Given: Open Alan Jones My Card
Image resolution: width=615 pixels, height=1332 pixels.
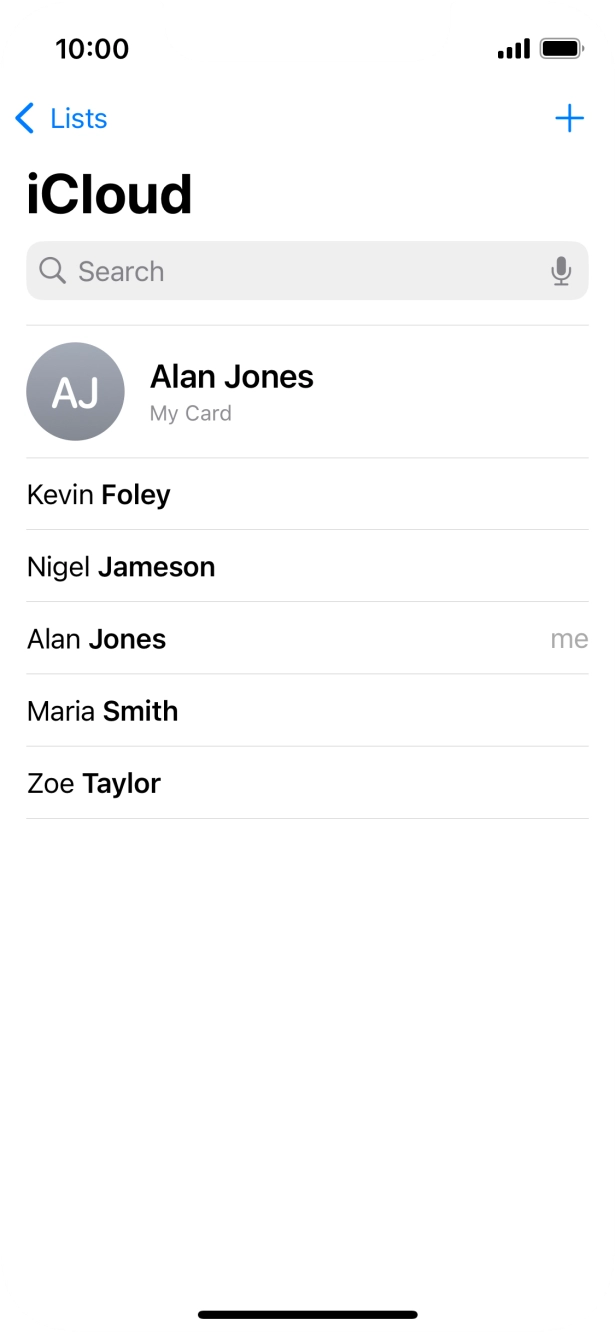Looking at the screenshot, I should 231,377.
